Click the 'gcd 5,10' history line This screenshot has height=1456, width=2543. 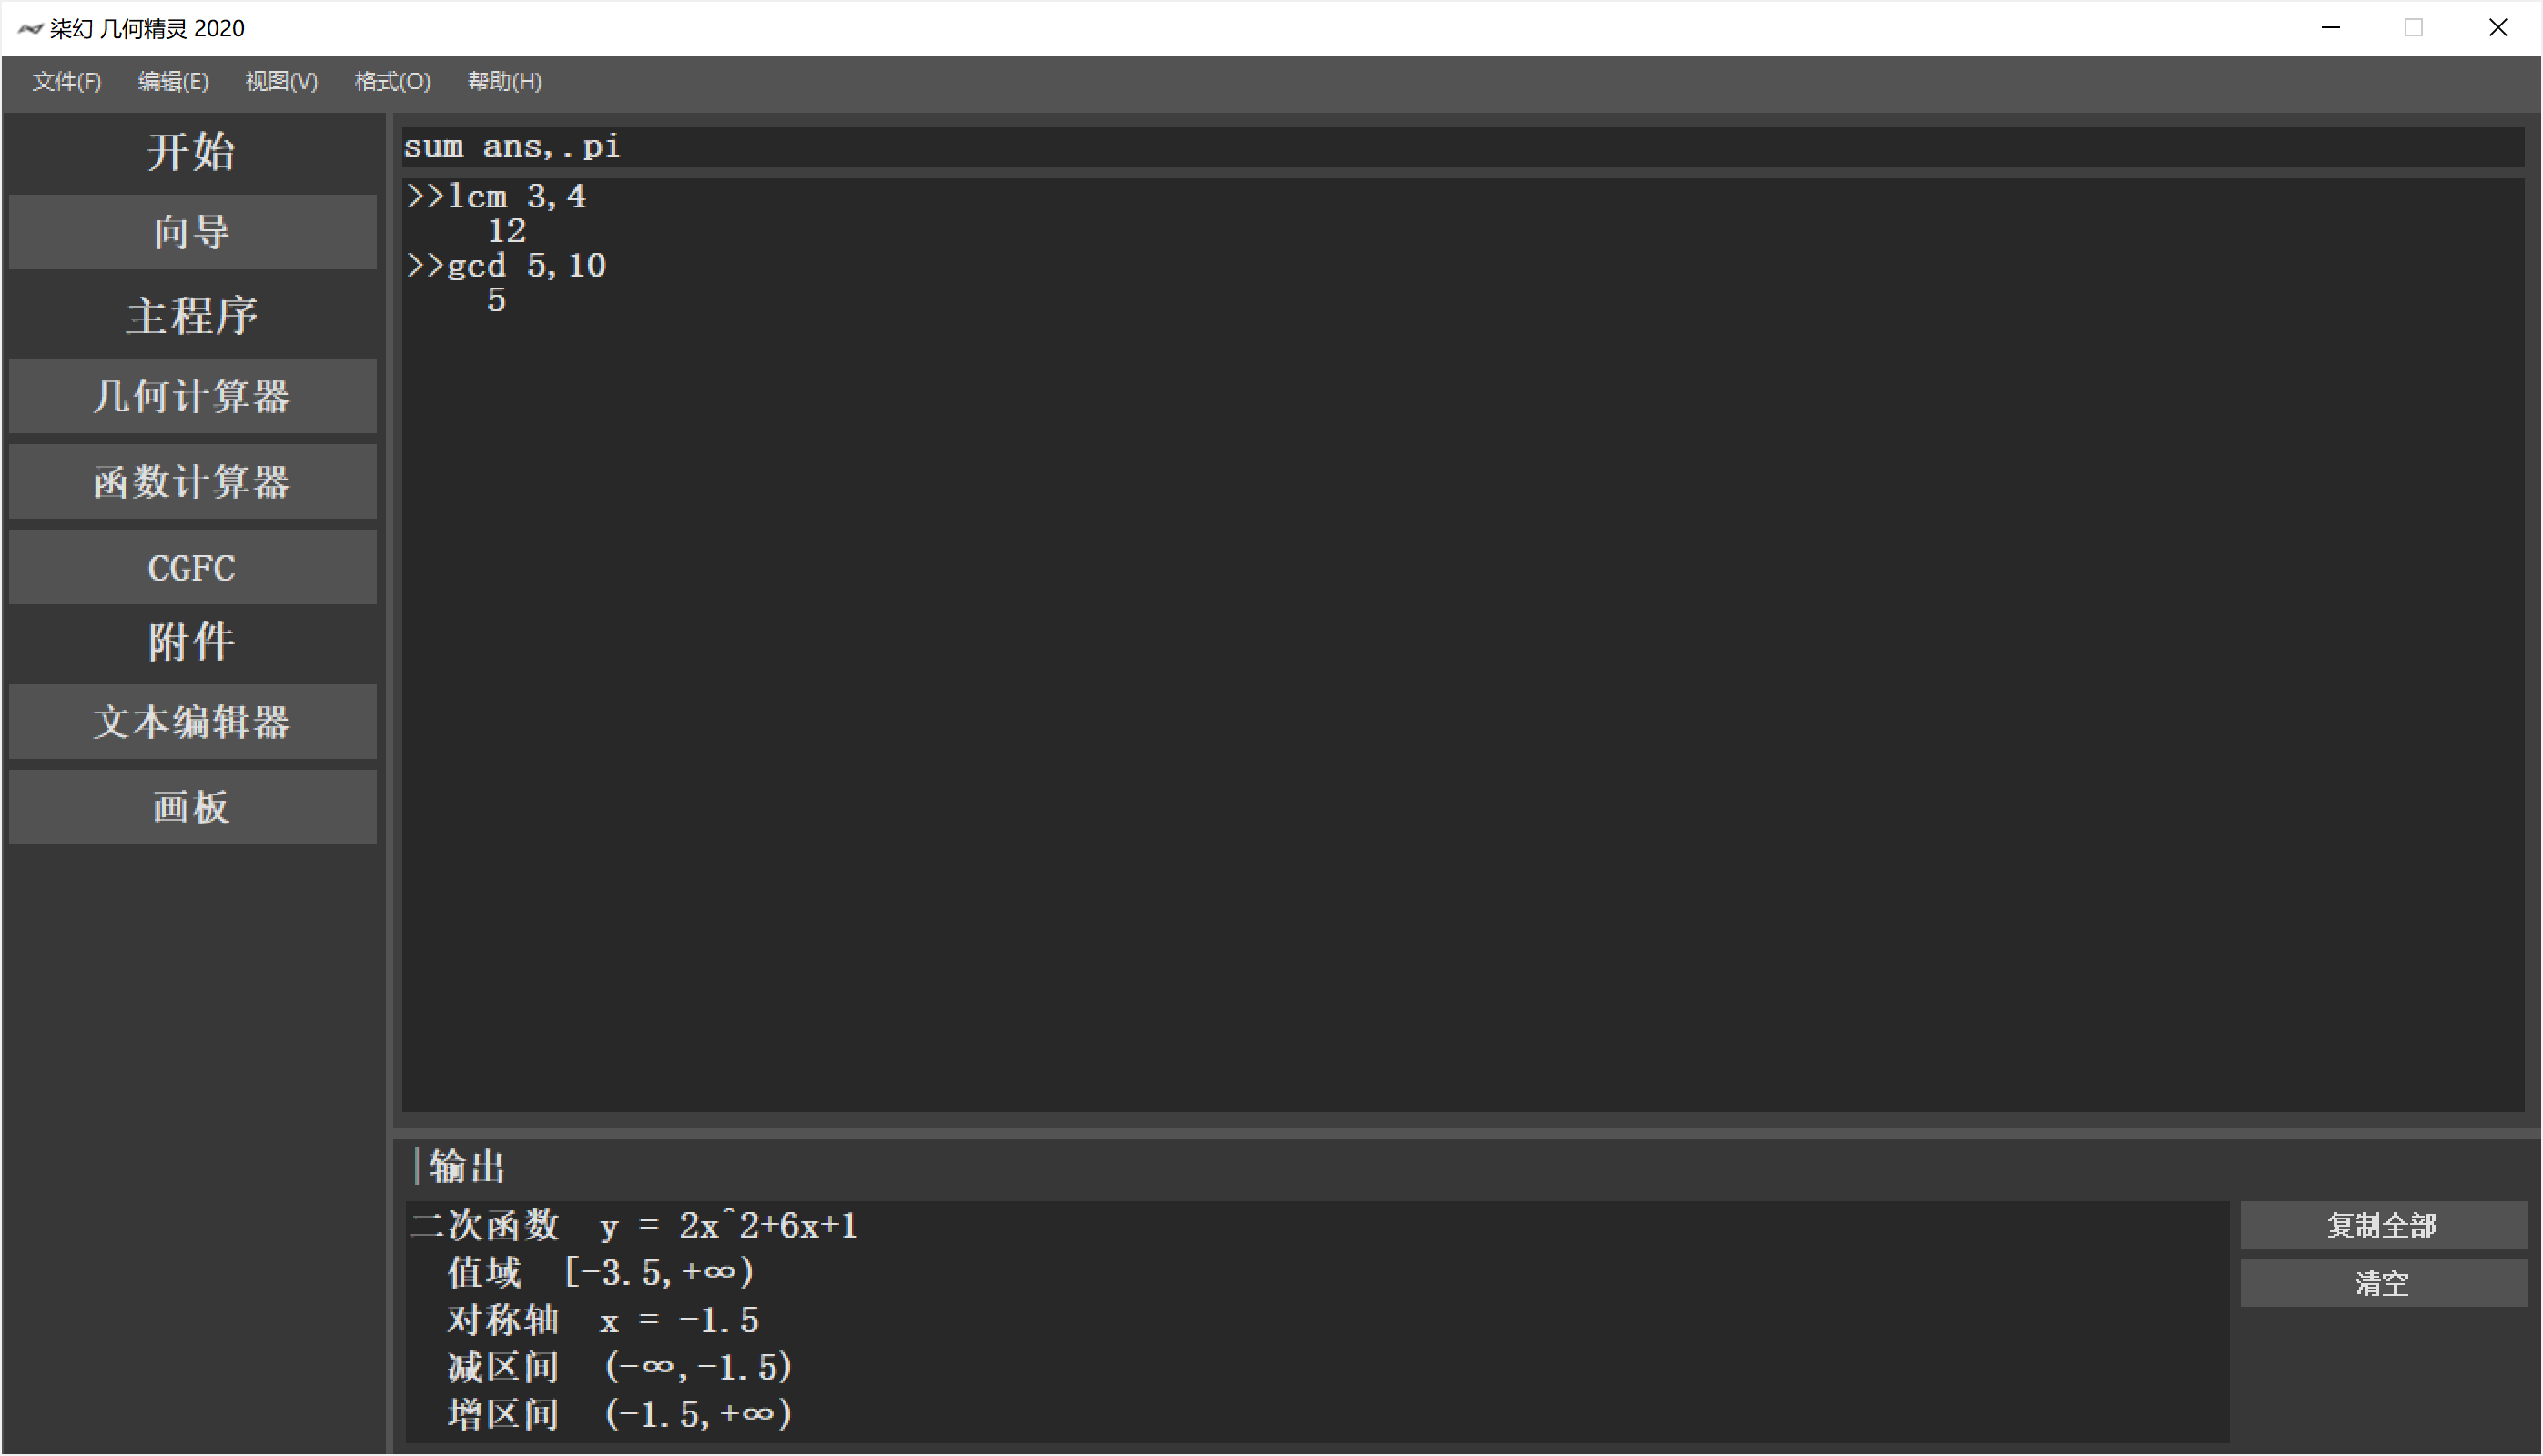(506, 266)
